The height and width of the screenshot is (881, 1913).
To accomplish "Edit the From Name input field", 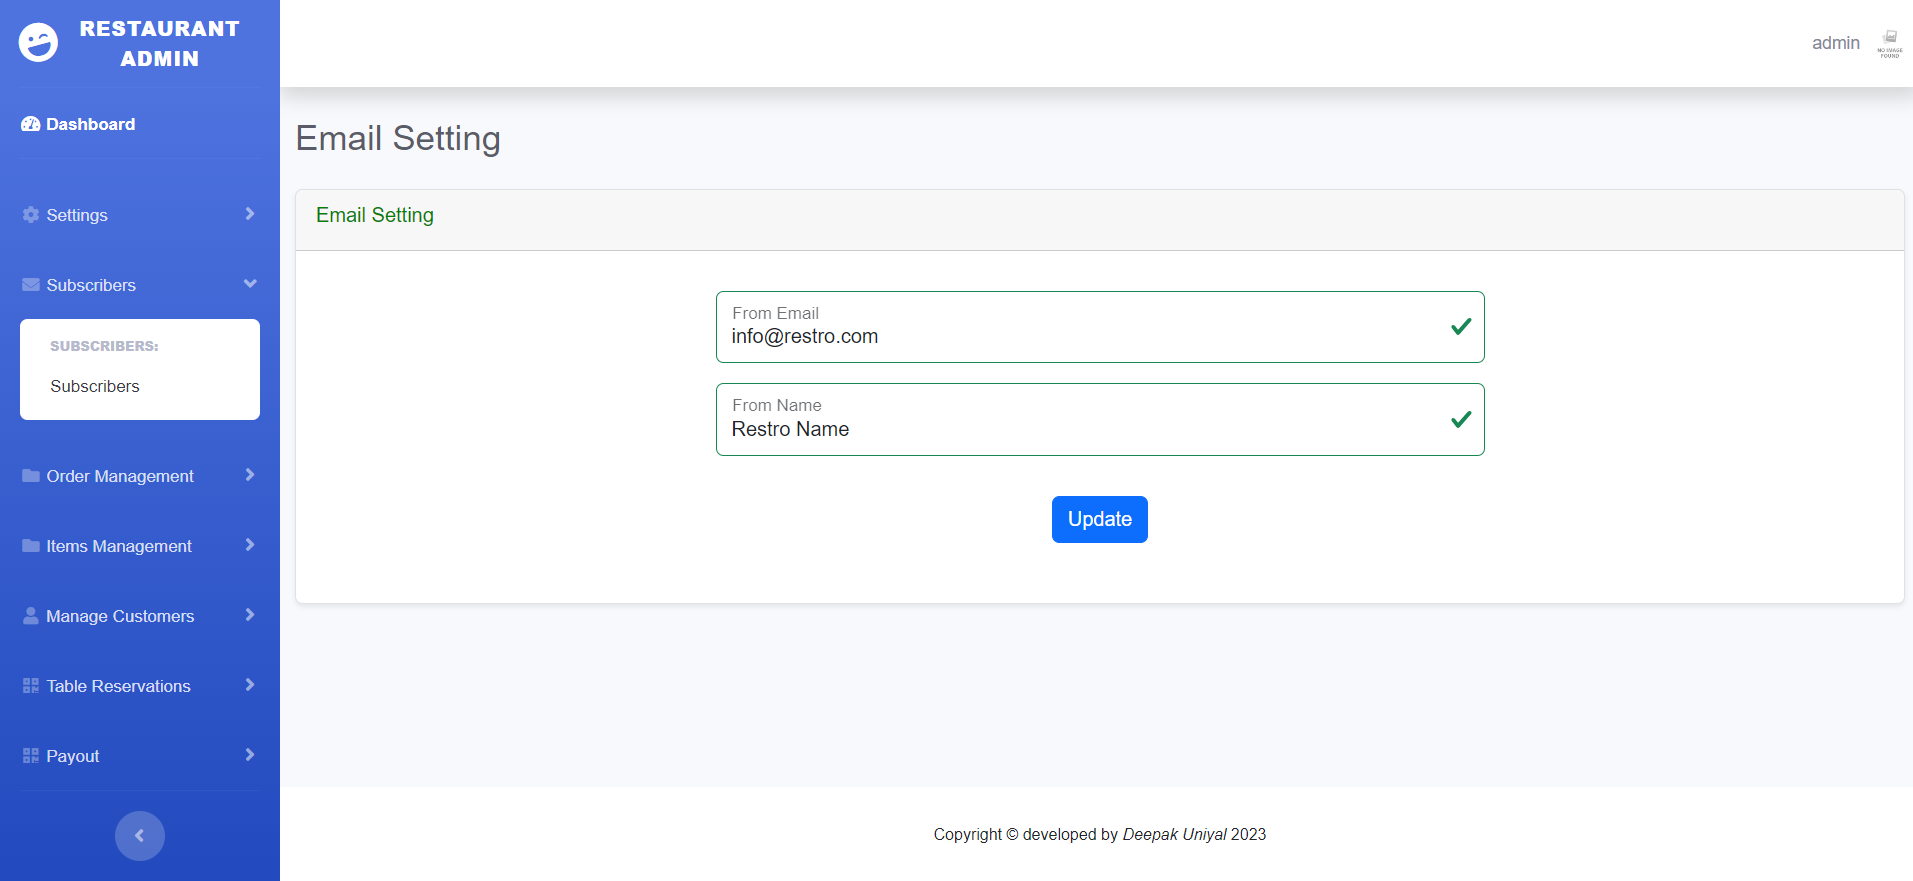I will pos(1085,429).
